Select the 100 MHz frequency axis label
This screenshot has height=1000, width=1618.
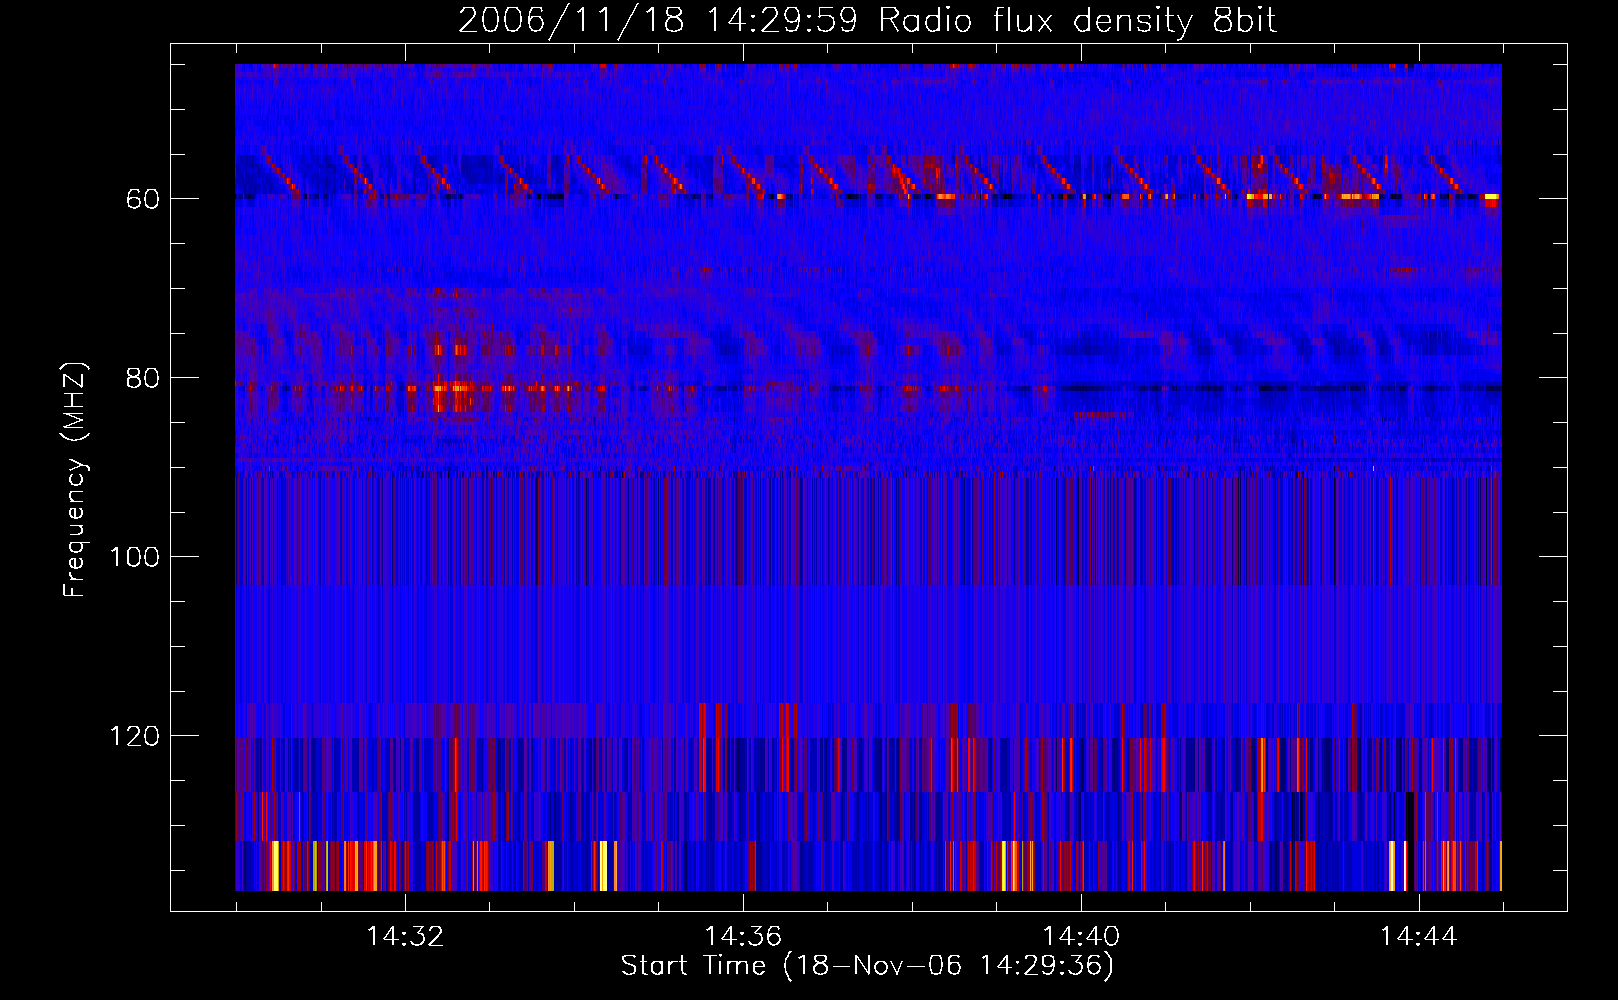135,557
